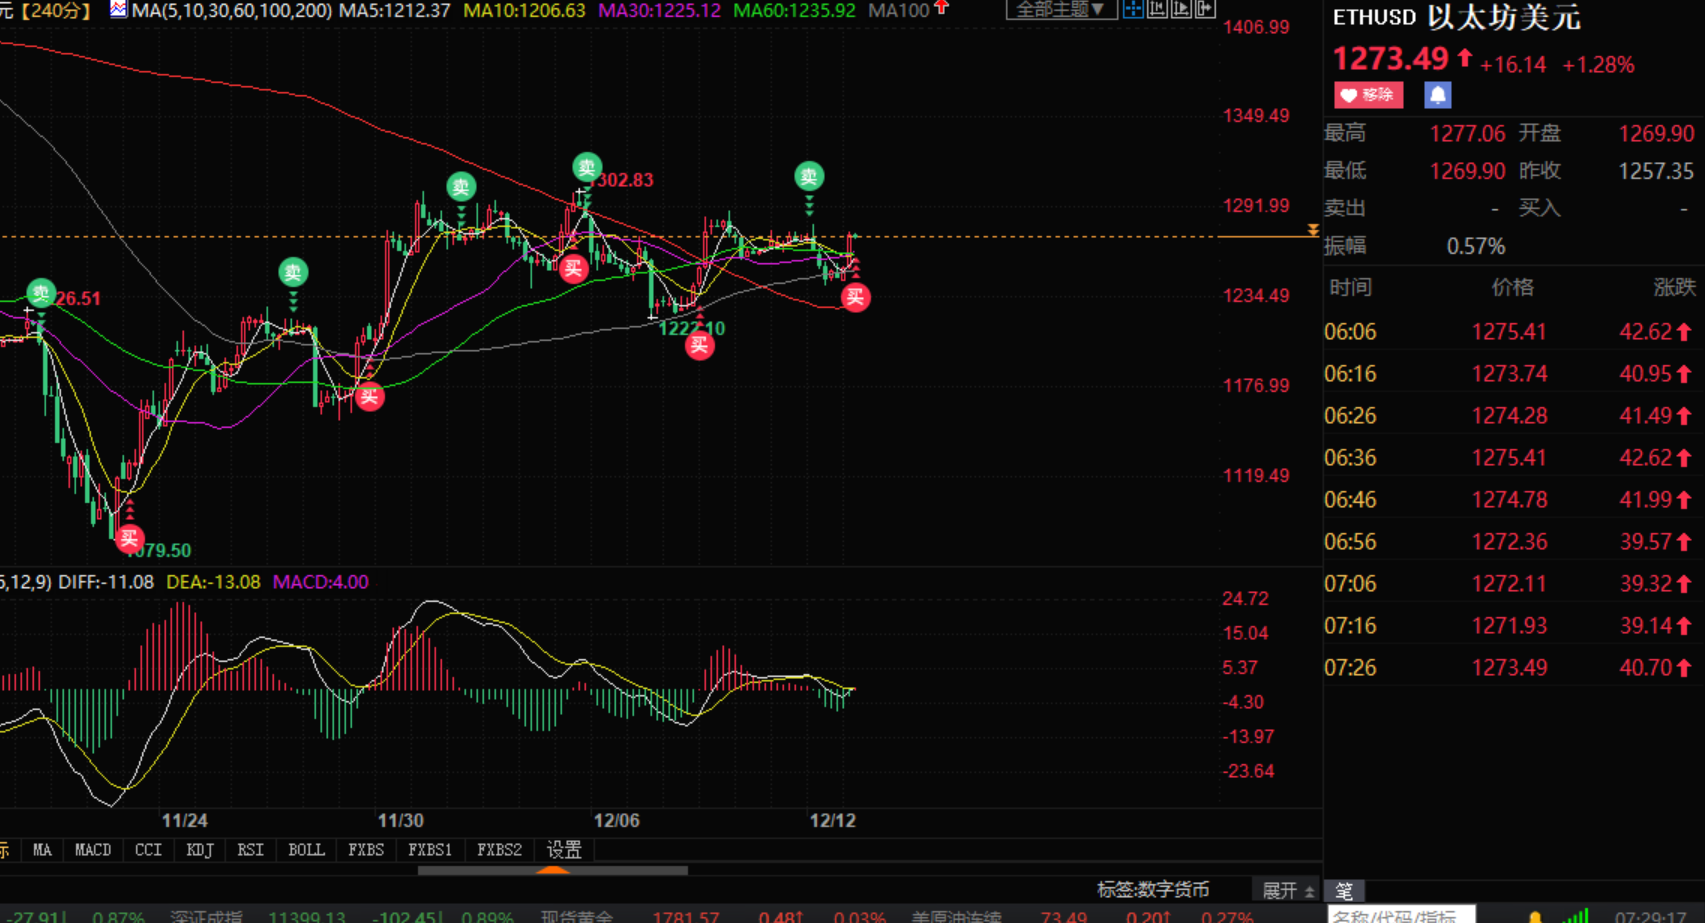Click the 笔 tick-detail tab
Screen dimensions: 1705x923
tap(1344, 890)
